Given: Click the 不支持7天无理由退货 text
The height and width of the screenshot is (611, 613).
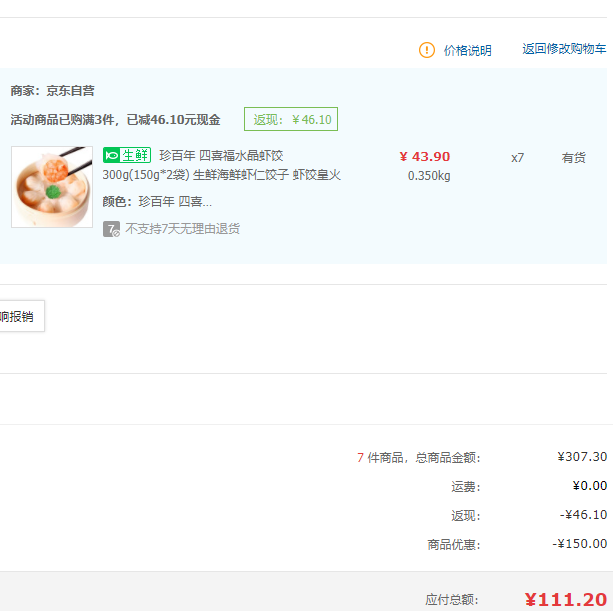Looking at the screenshot, I should coord(183,229).
